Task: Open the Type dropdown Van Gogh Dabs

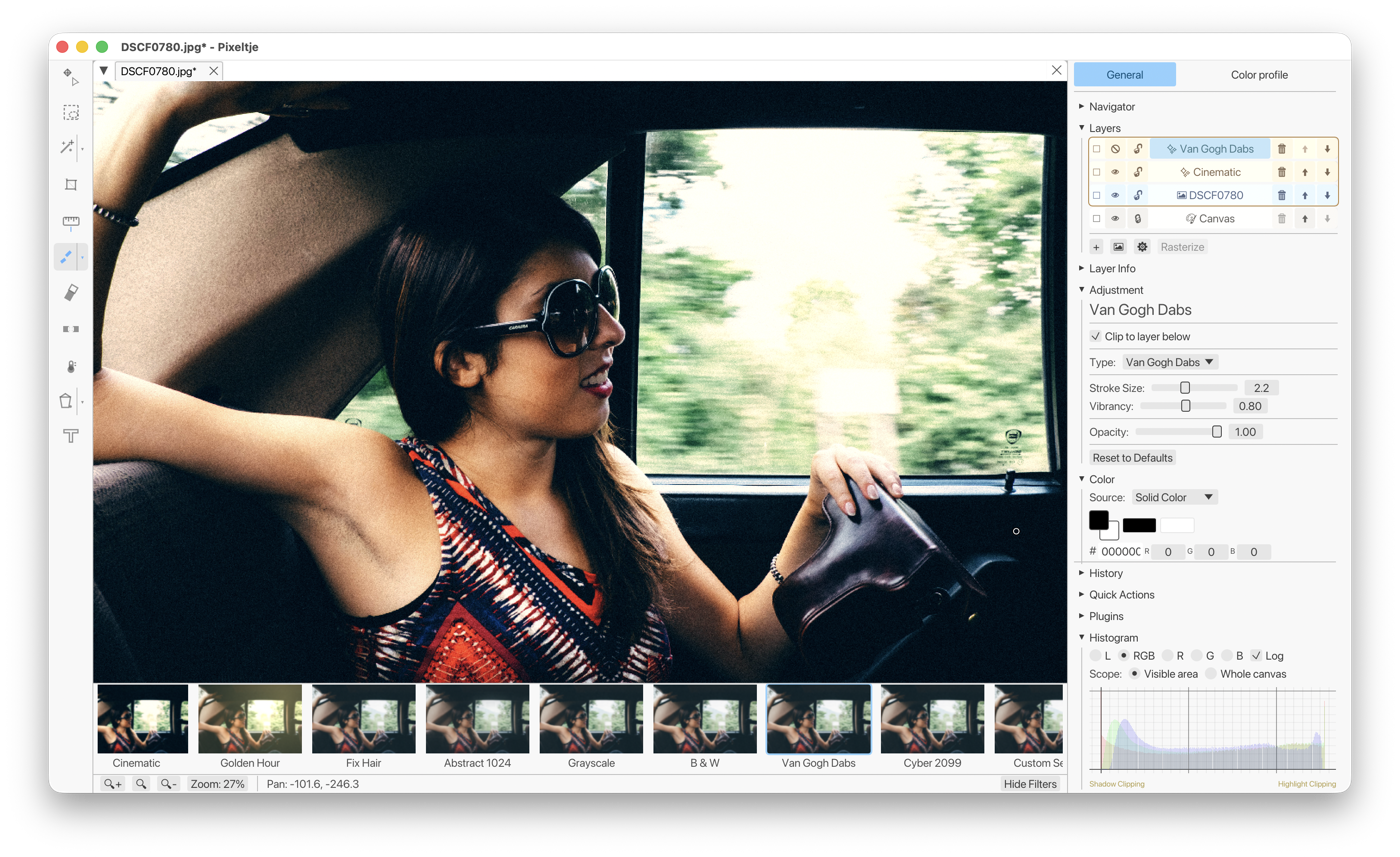Action: tap(1169, 362)
